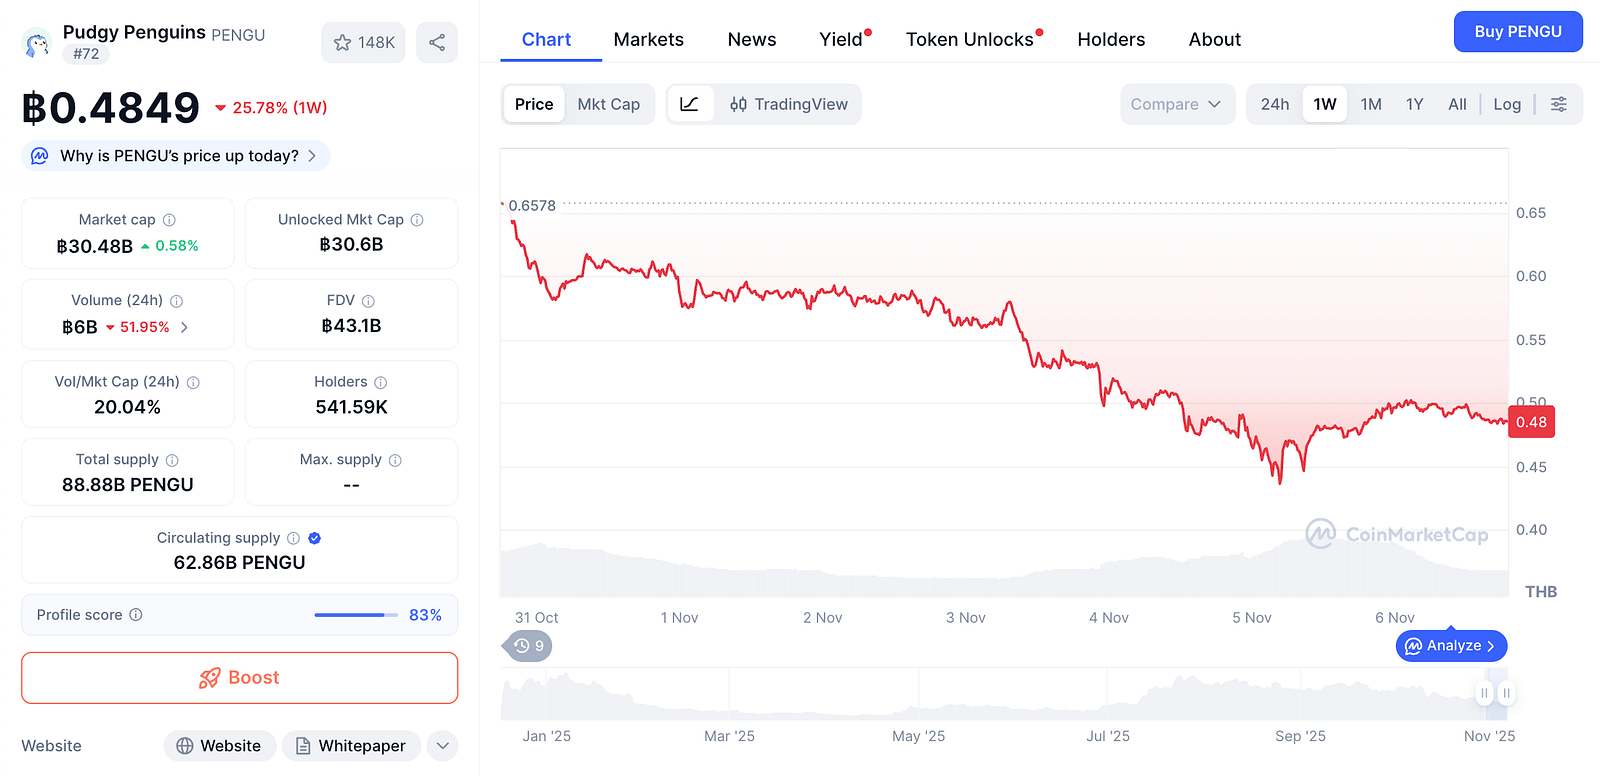Select 1W time range
The image size is (1600, 776).
click(1325, 104)
